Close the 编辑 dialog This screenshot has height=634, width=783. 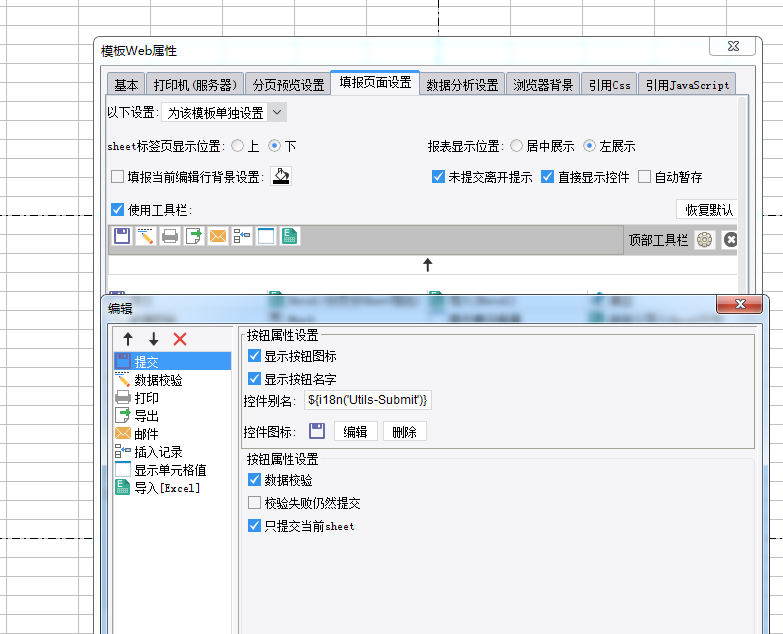click(740, 304)
